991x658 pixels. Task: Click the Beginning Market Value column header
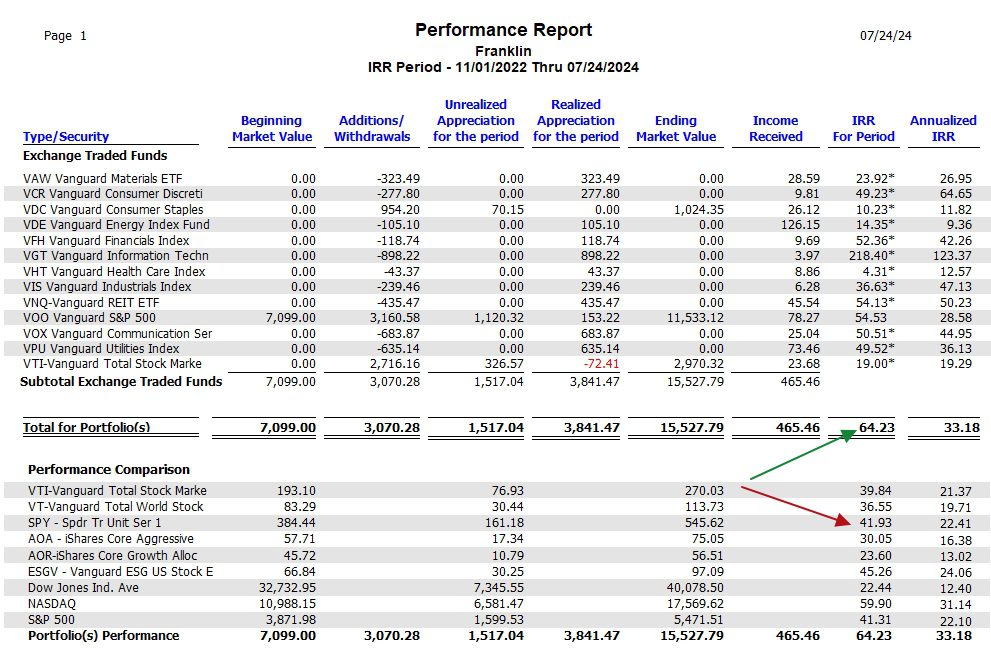point(272,128)
